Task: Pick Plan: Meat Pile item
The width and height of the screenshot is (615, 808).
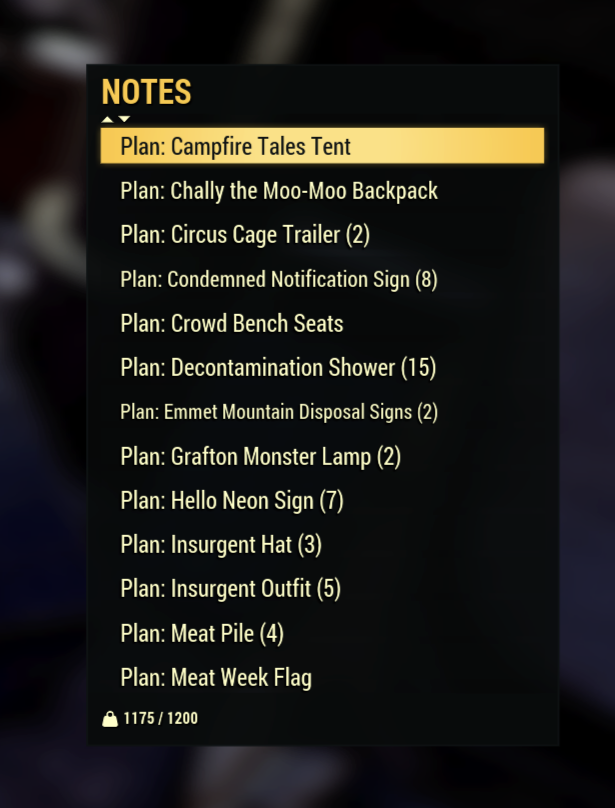Action: pos(322,633)
